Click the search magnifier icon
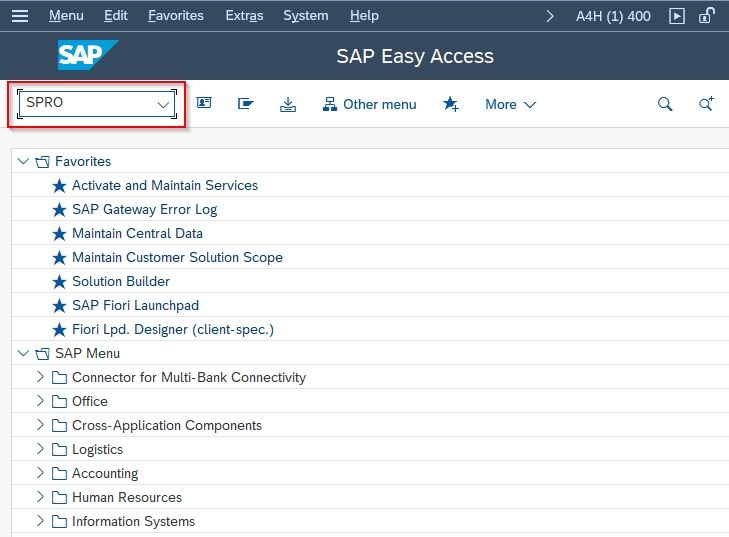The height and width of the screenshot is (537, 729). 665,104
